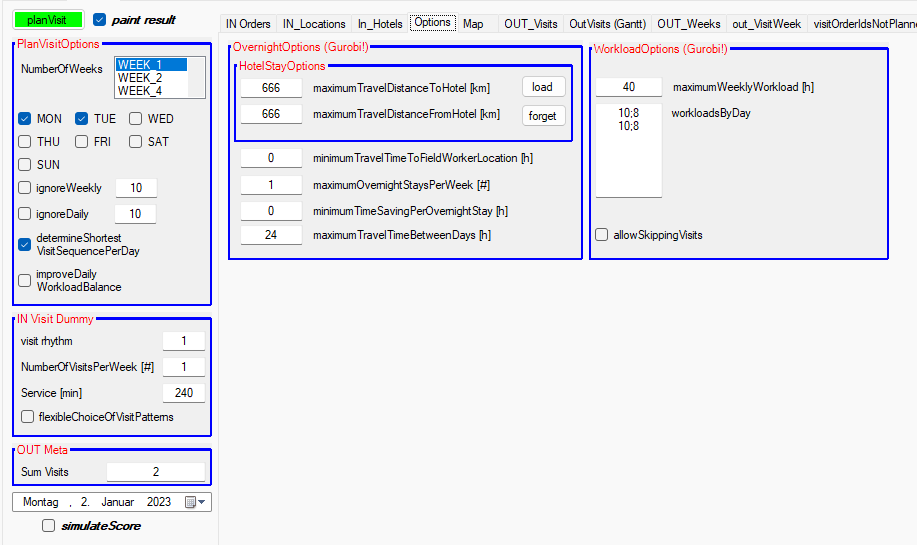Screen dimensions: 917x545
Task: Click the Service [min] input field
Action: tap(184, 393)
